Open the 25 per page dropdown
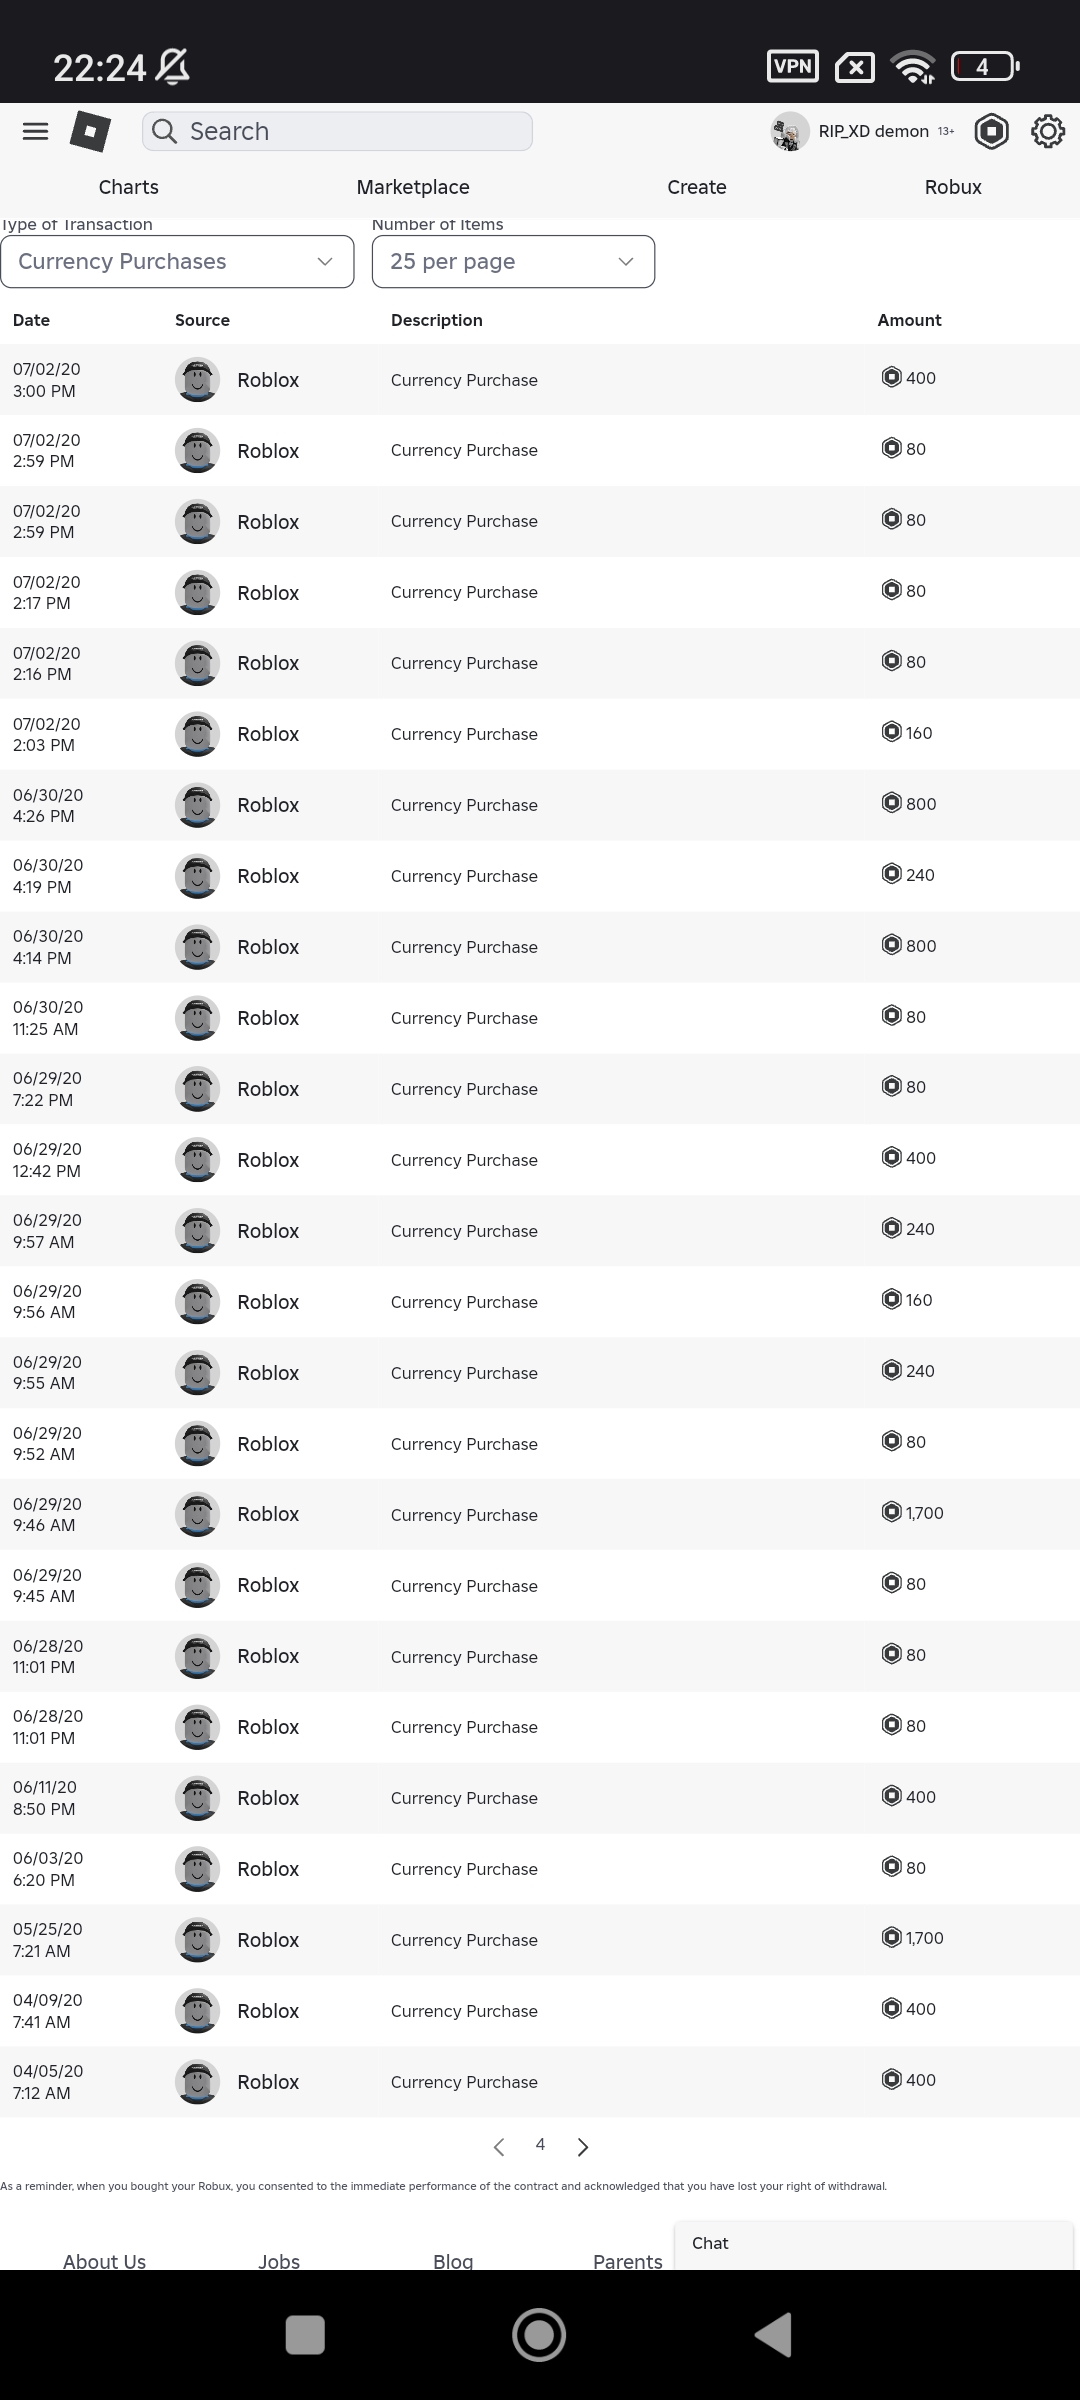The width and height of the screenshot is (1080, 2400). (x=513, y=261)
